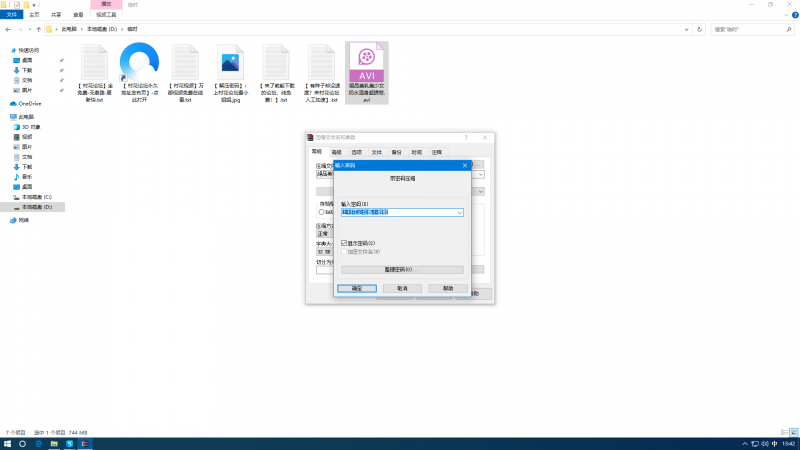Open the File menu in Explorer
Screen dimensions: 800x450
[11, 15]
